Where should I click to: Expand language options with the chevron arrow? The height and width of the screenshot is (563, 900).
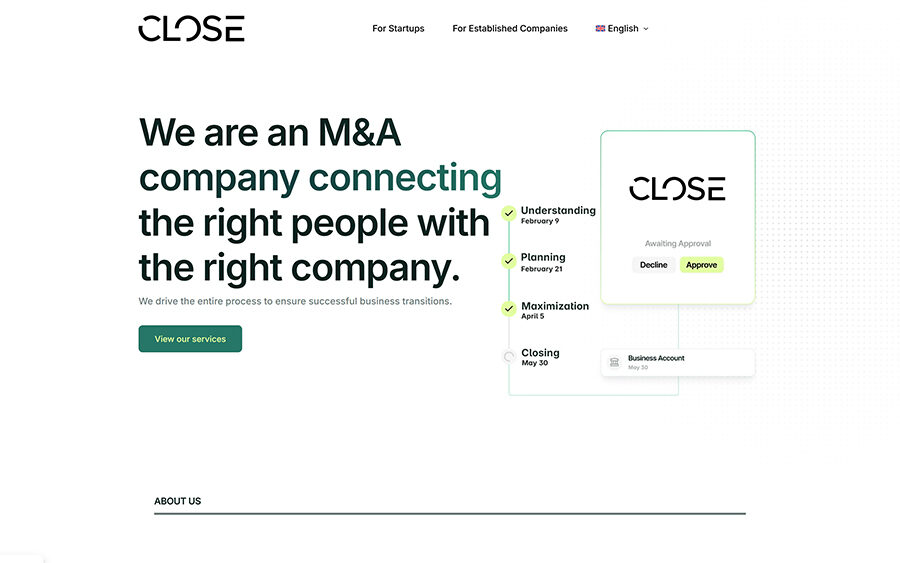click(x=646, y=29)
